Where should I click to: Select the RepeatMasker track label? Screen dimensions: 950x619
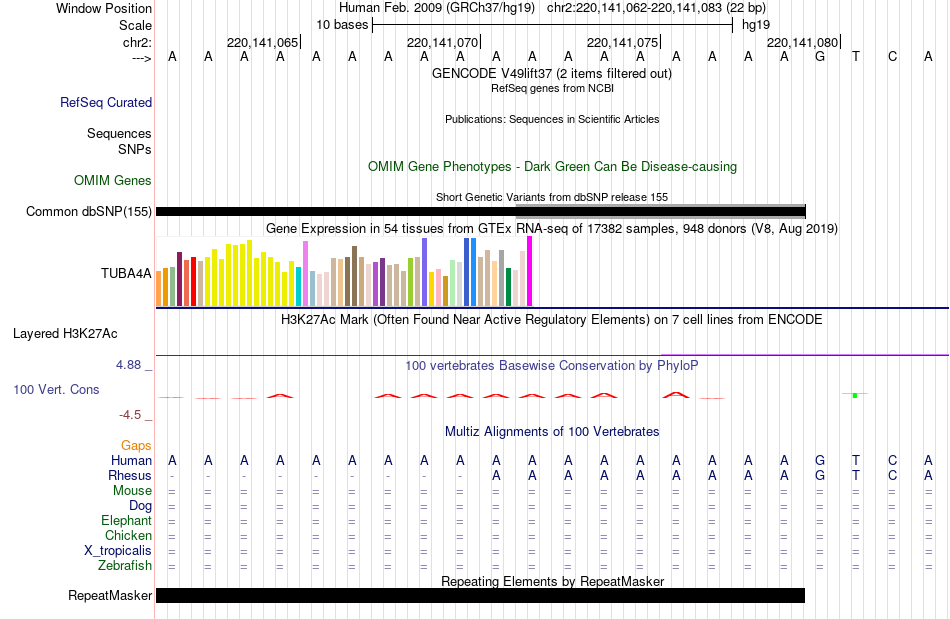[110, 595]
